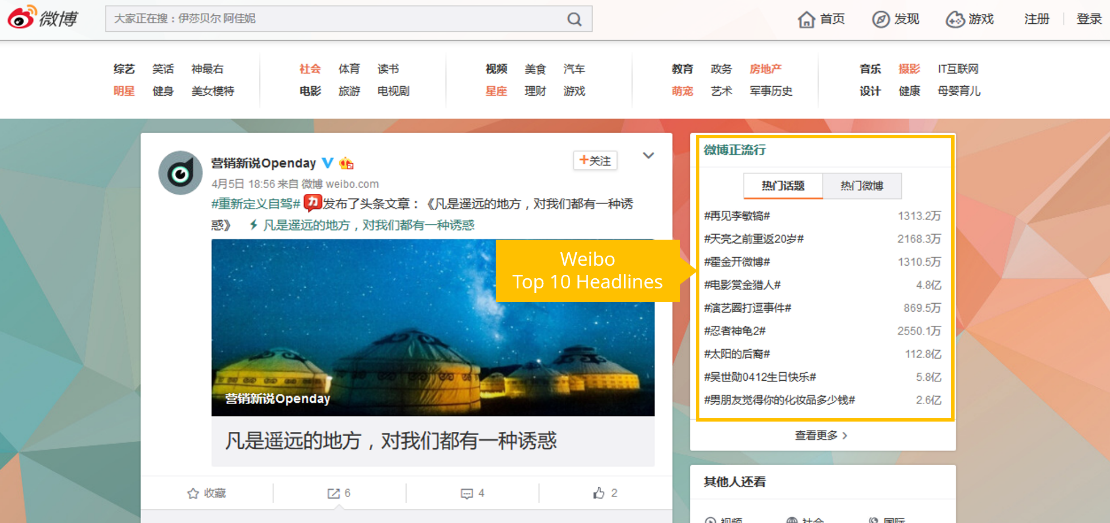
Task: Select the 母婴育儿 category
Action: click(959, 91)
